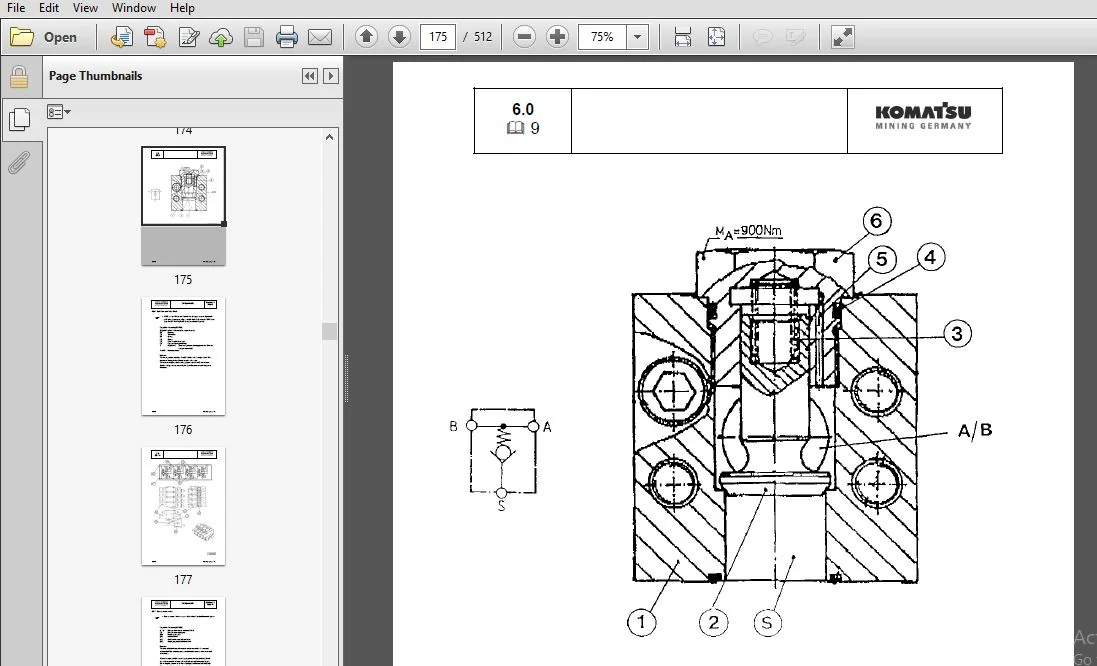Select the page 175 thumbnail
Image resolution: width=1097 pixels, height=666 pixels.
click(183, 206)
